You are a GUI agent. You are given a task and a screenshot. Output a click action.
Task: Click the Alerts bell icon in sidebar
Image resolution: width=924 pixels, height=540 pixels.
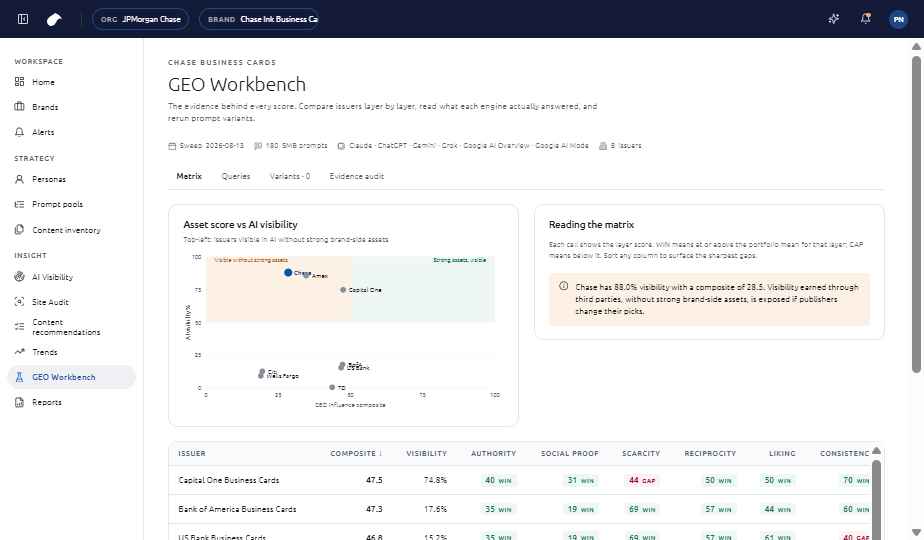19,132
